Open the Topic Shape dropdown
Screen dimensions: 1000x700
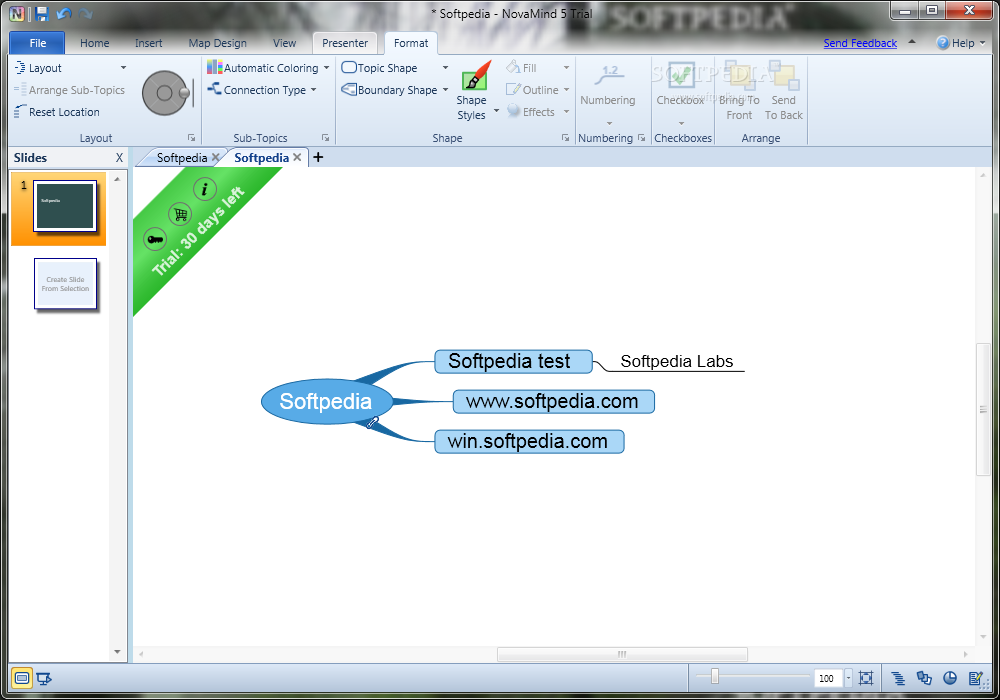445,68
